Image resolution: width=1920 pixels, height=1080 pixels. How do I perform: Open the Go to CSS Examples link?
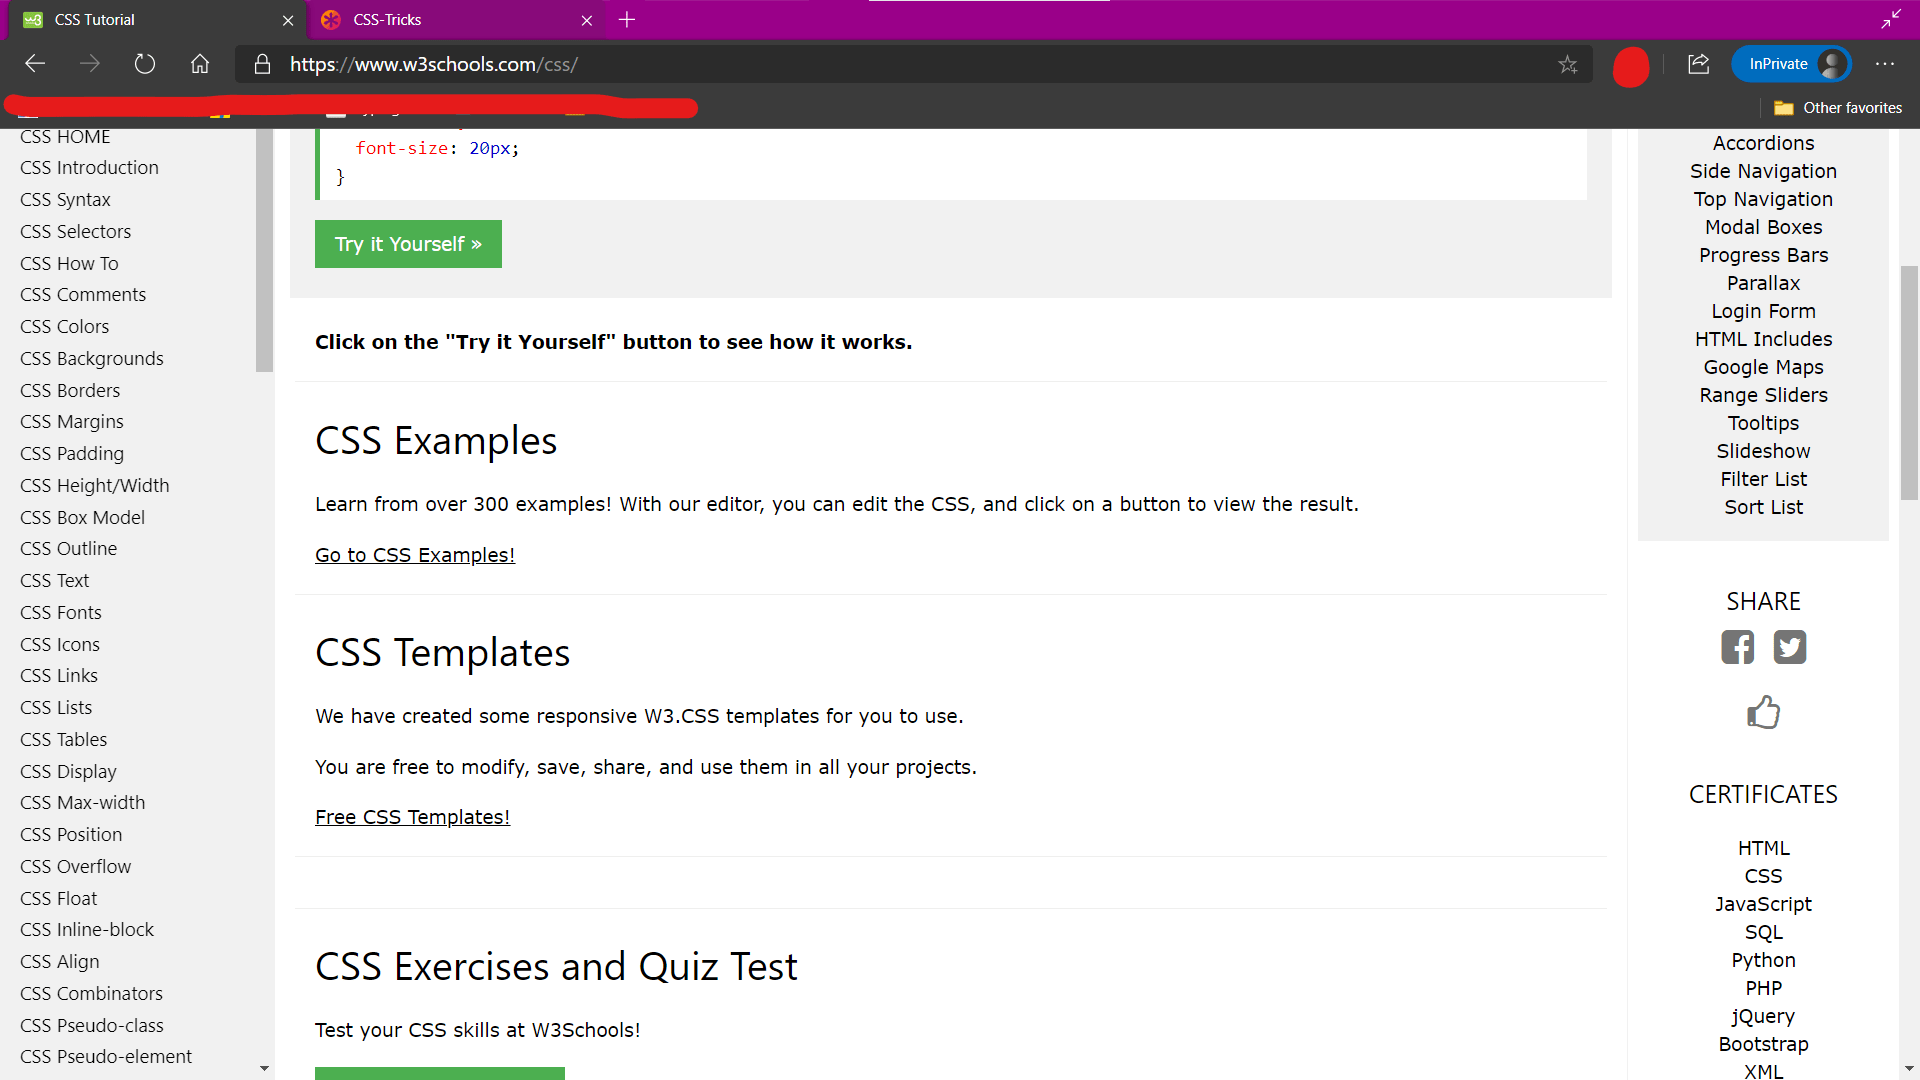415,555
